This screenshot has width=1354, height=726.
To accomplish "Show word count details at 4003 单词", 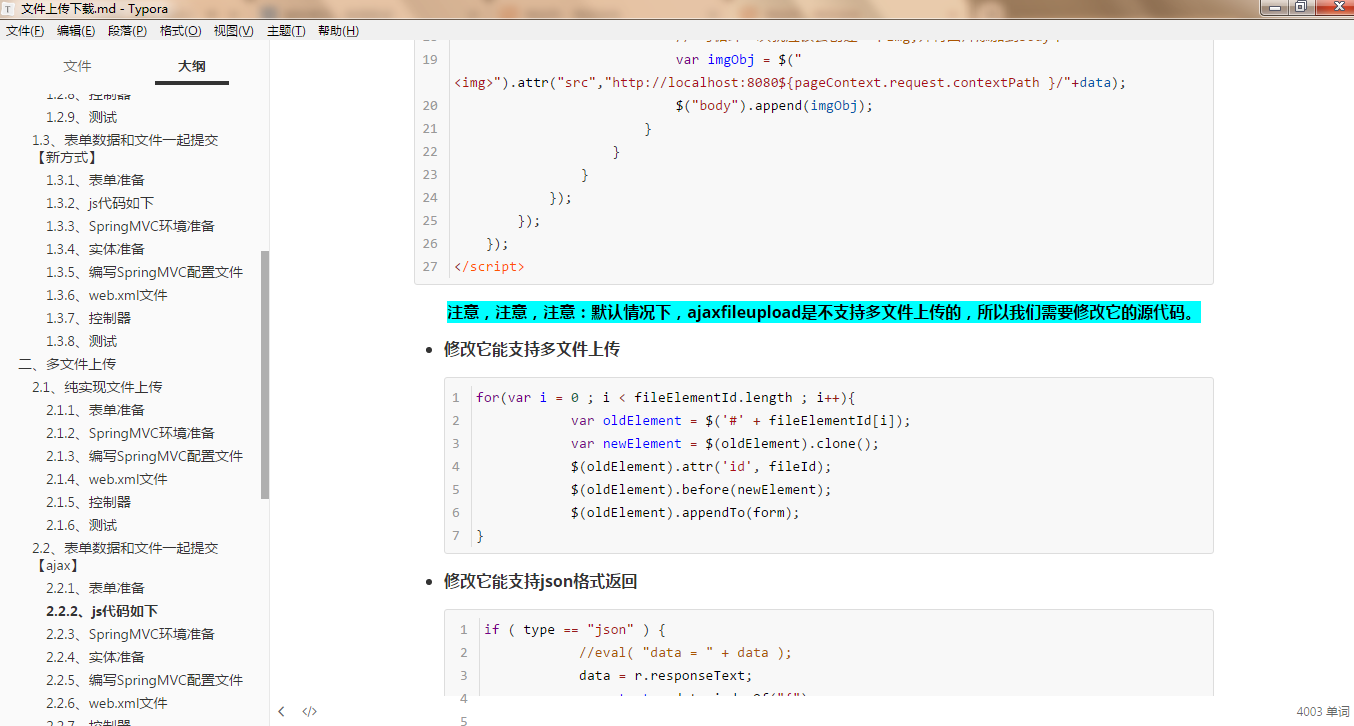I will click(x=1322, y=712).
